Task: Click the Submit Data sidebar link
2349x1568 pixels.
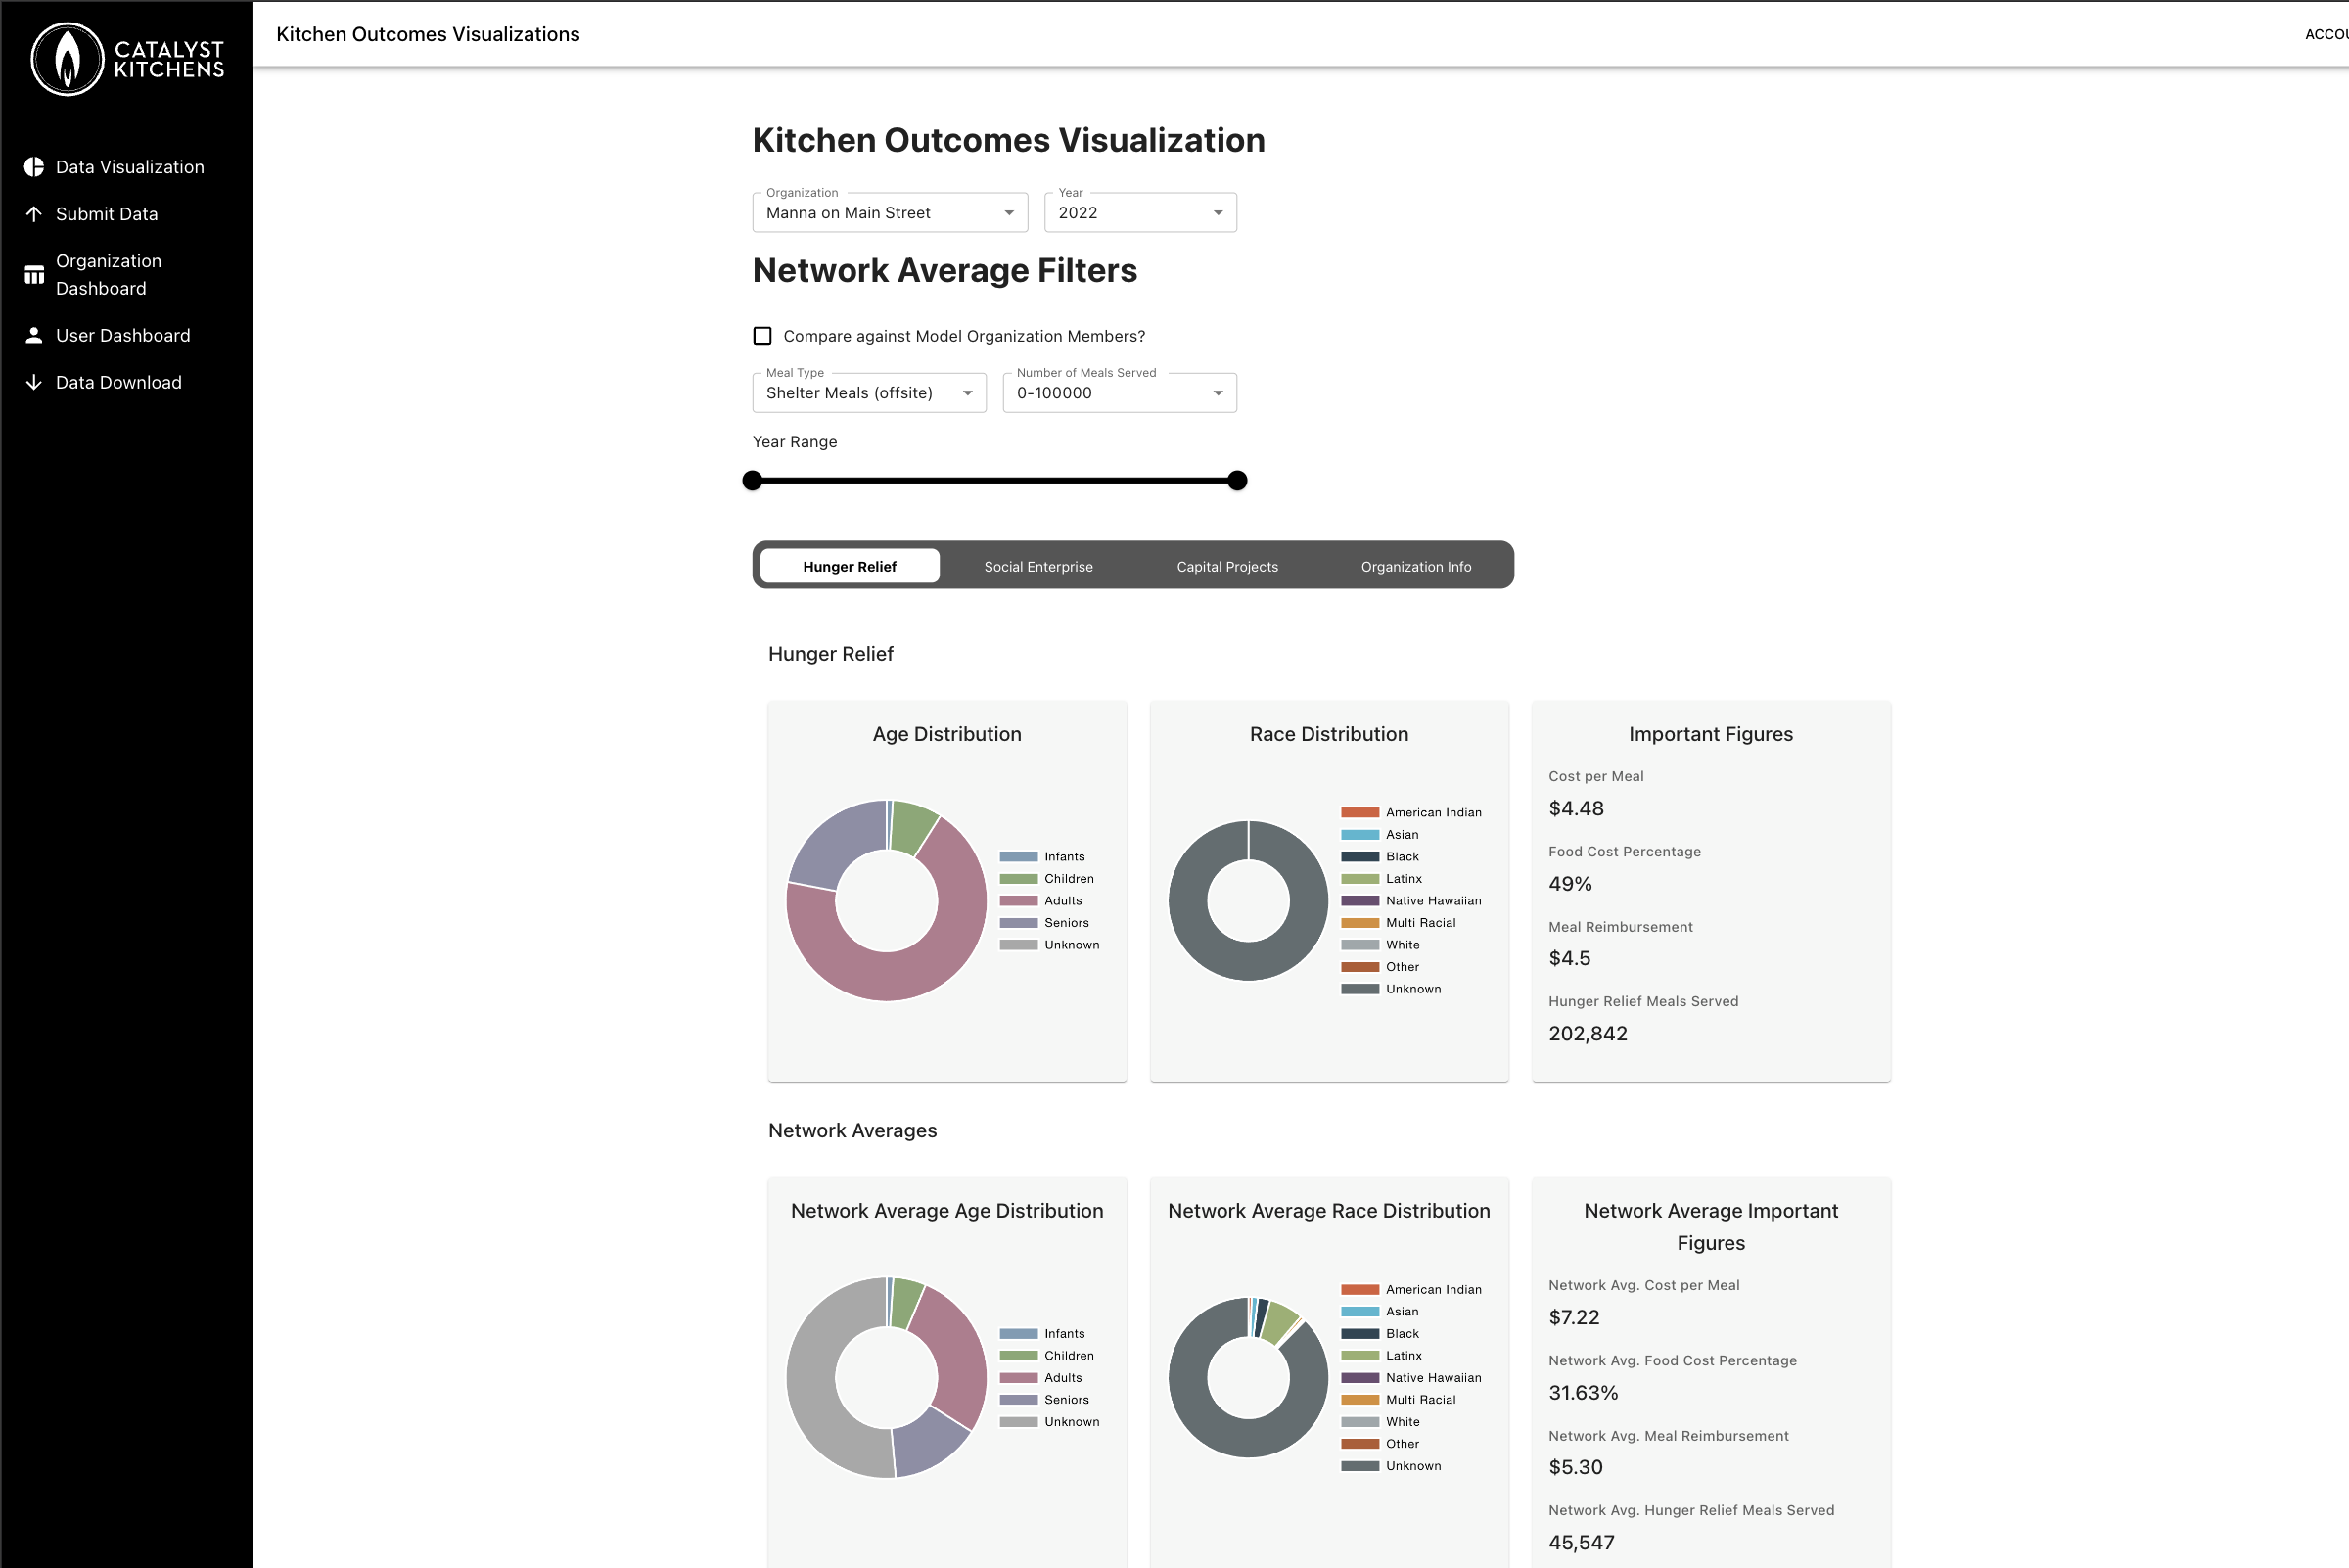Action: (x=107, y=214)
